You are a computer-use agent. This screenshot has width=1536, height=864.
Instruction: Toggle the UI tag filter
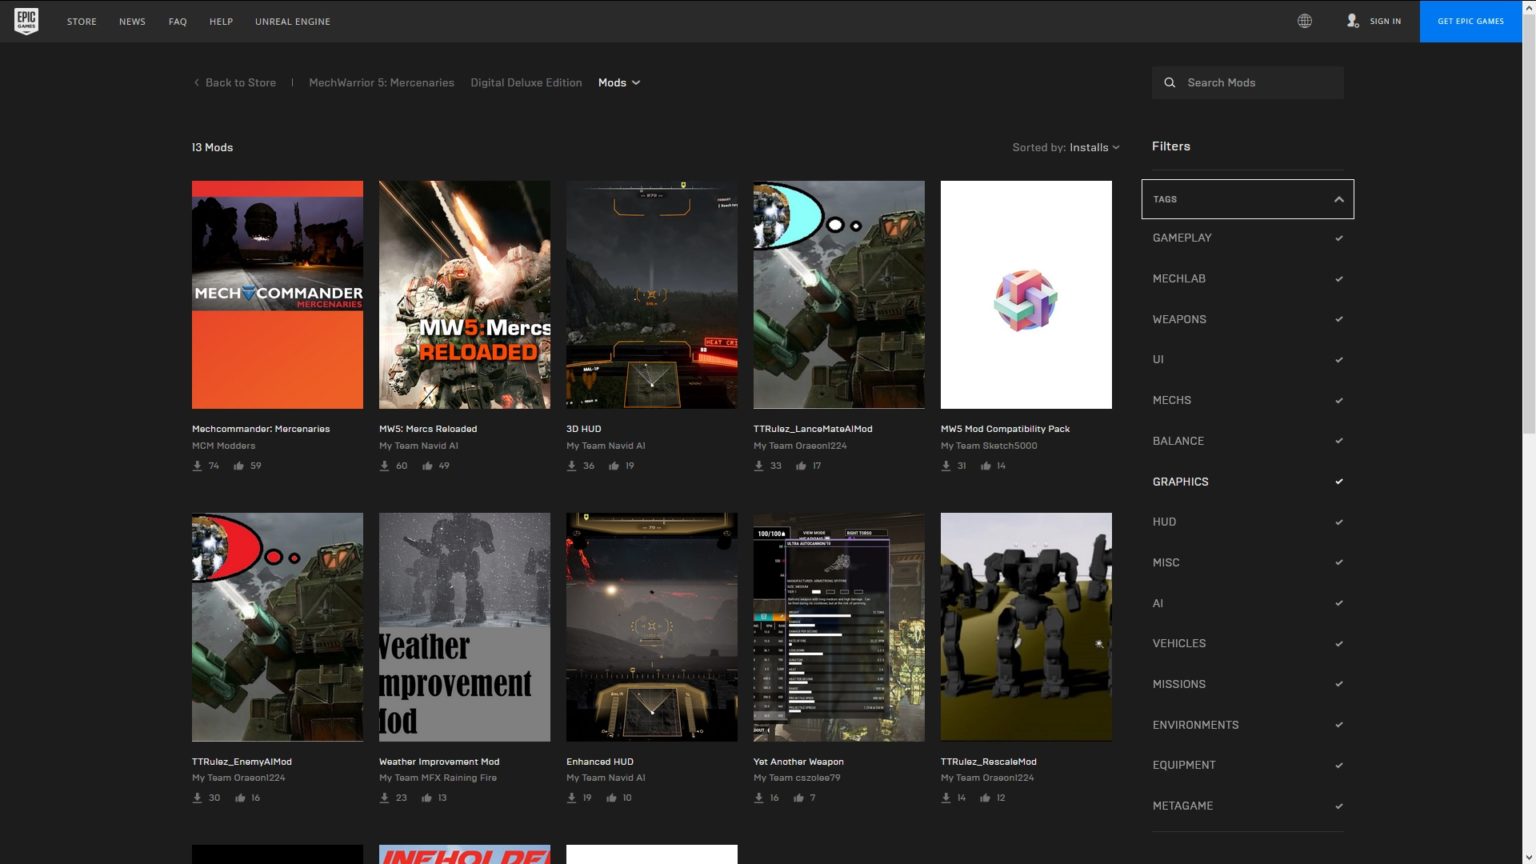point(1248,360)
